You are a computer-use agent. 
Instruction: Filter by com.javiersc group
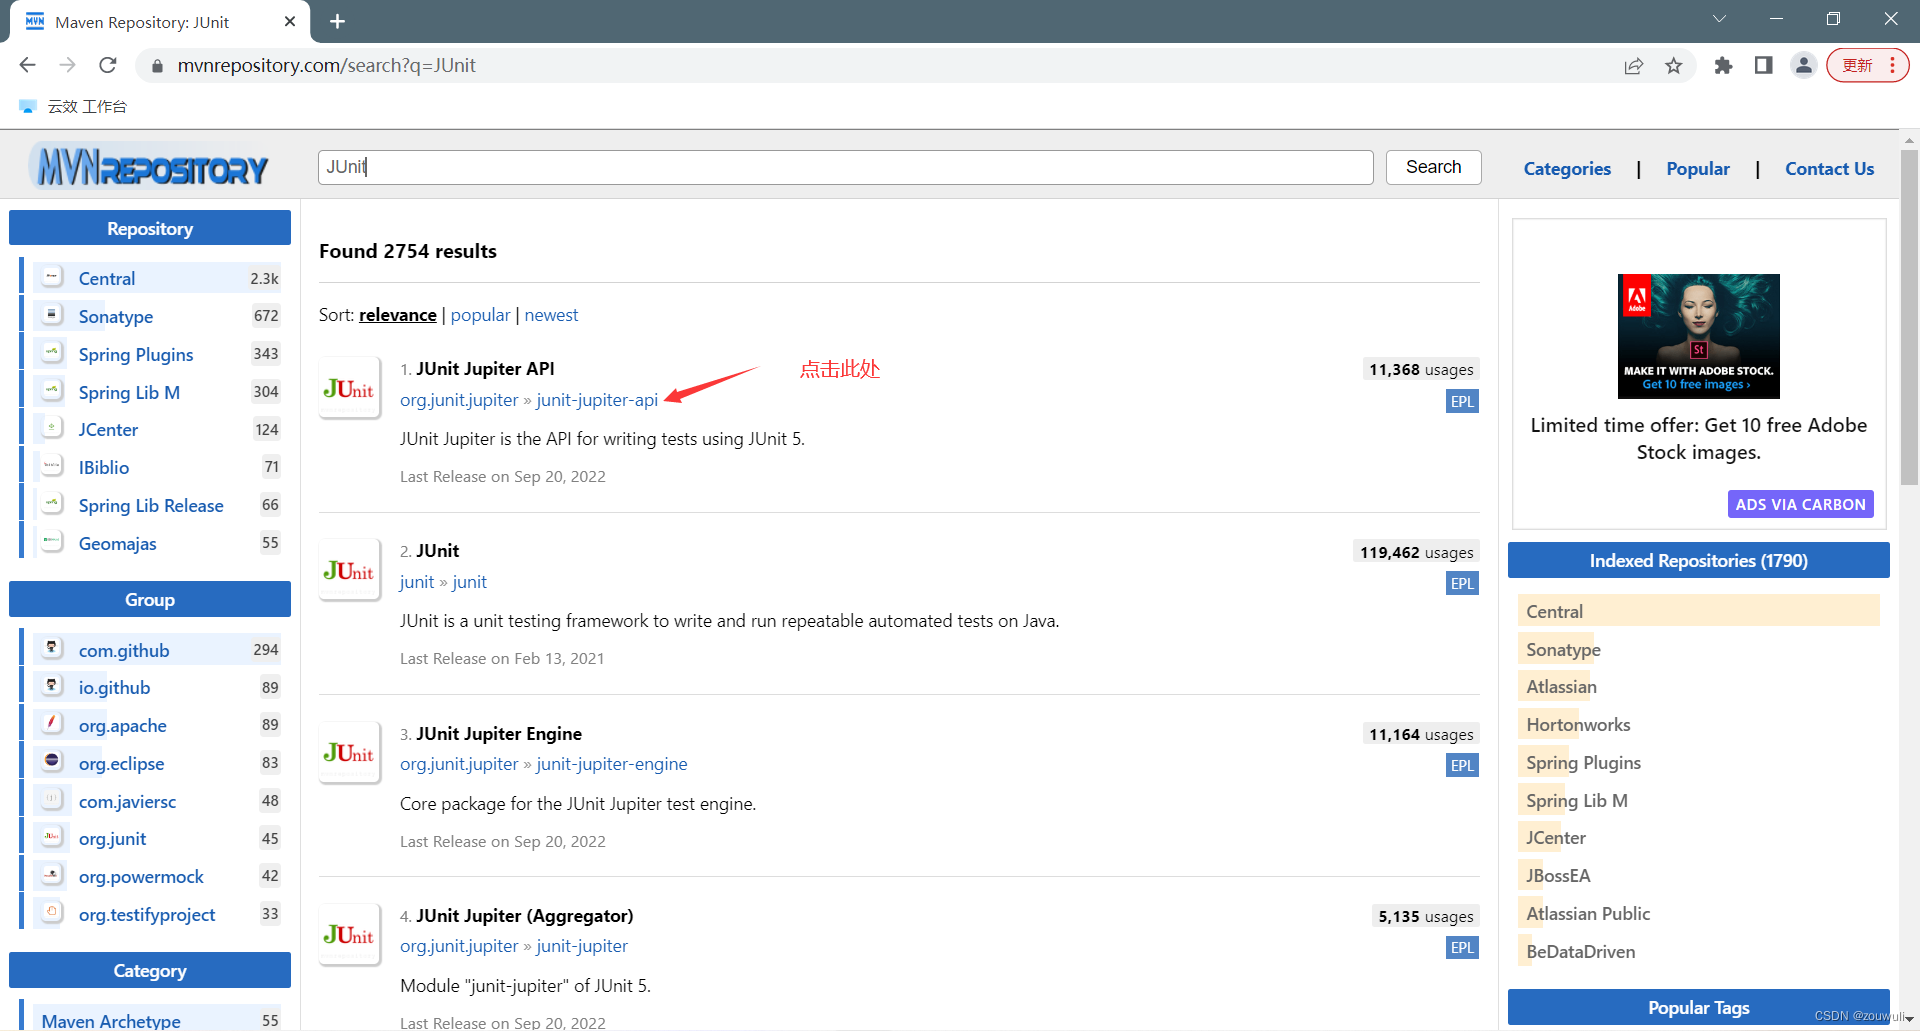click(127, 801)
